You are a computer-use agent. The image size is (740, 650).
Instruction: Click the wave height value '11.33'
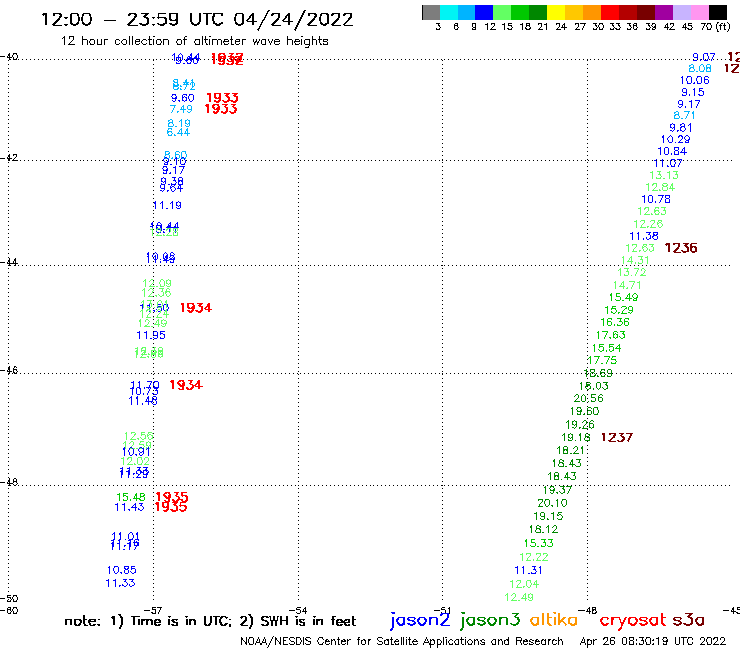click(x=120, y=583)
